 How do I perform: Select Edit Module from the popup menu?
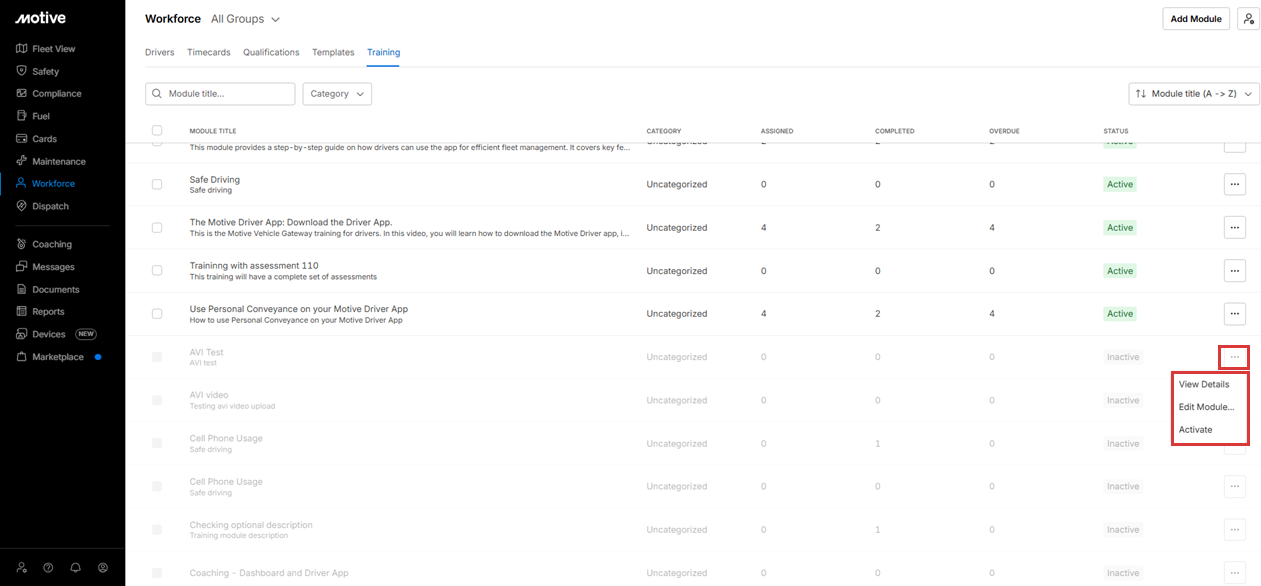[1206, 407]
